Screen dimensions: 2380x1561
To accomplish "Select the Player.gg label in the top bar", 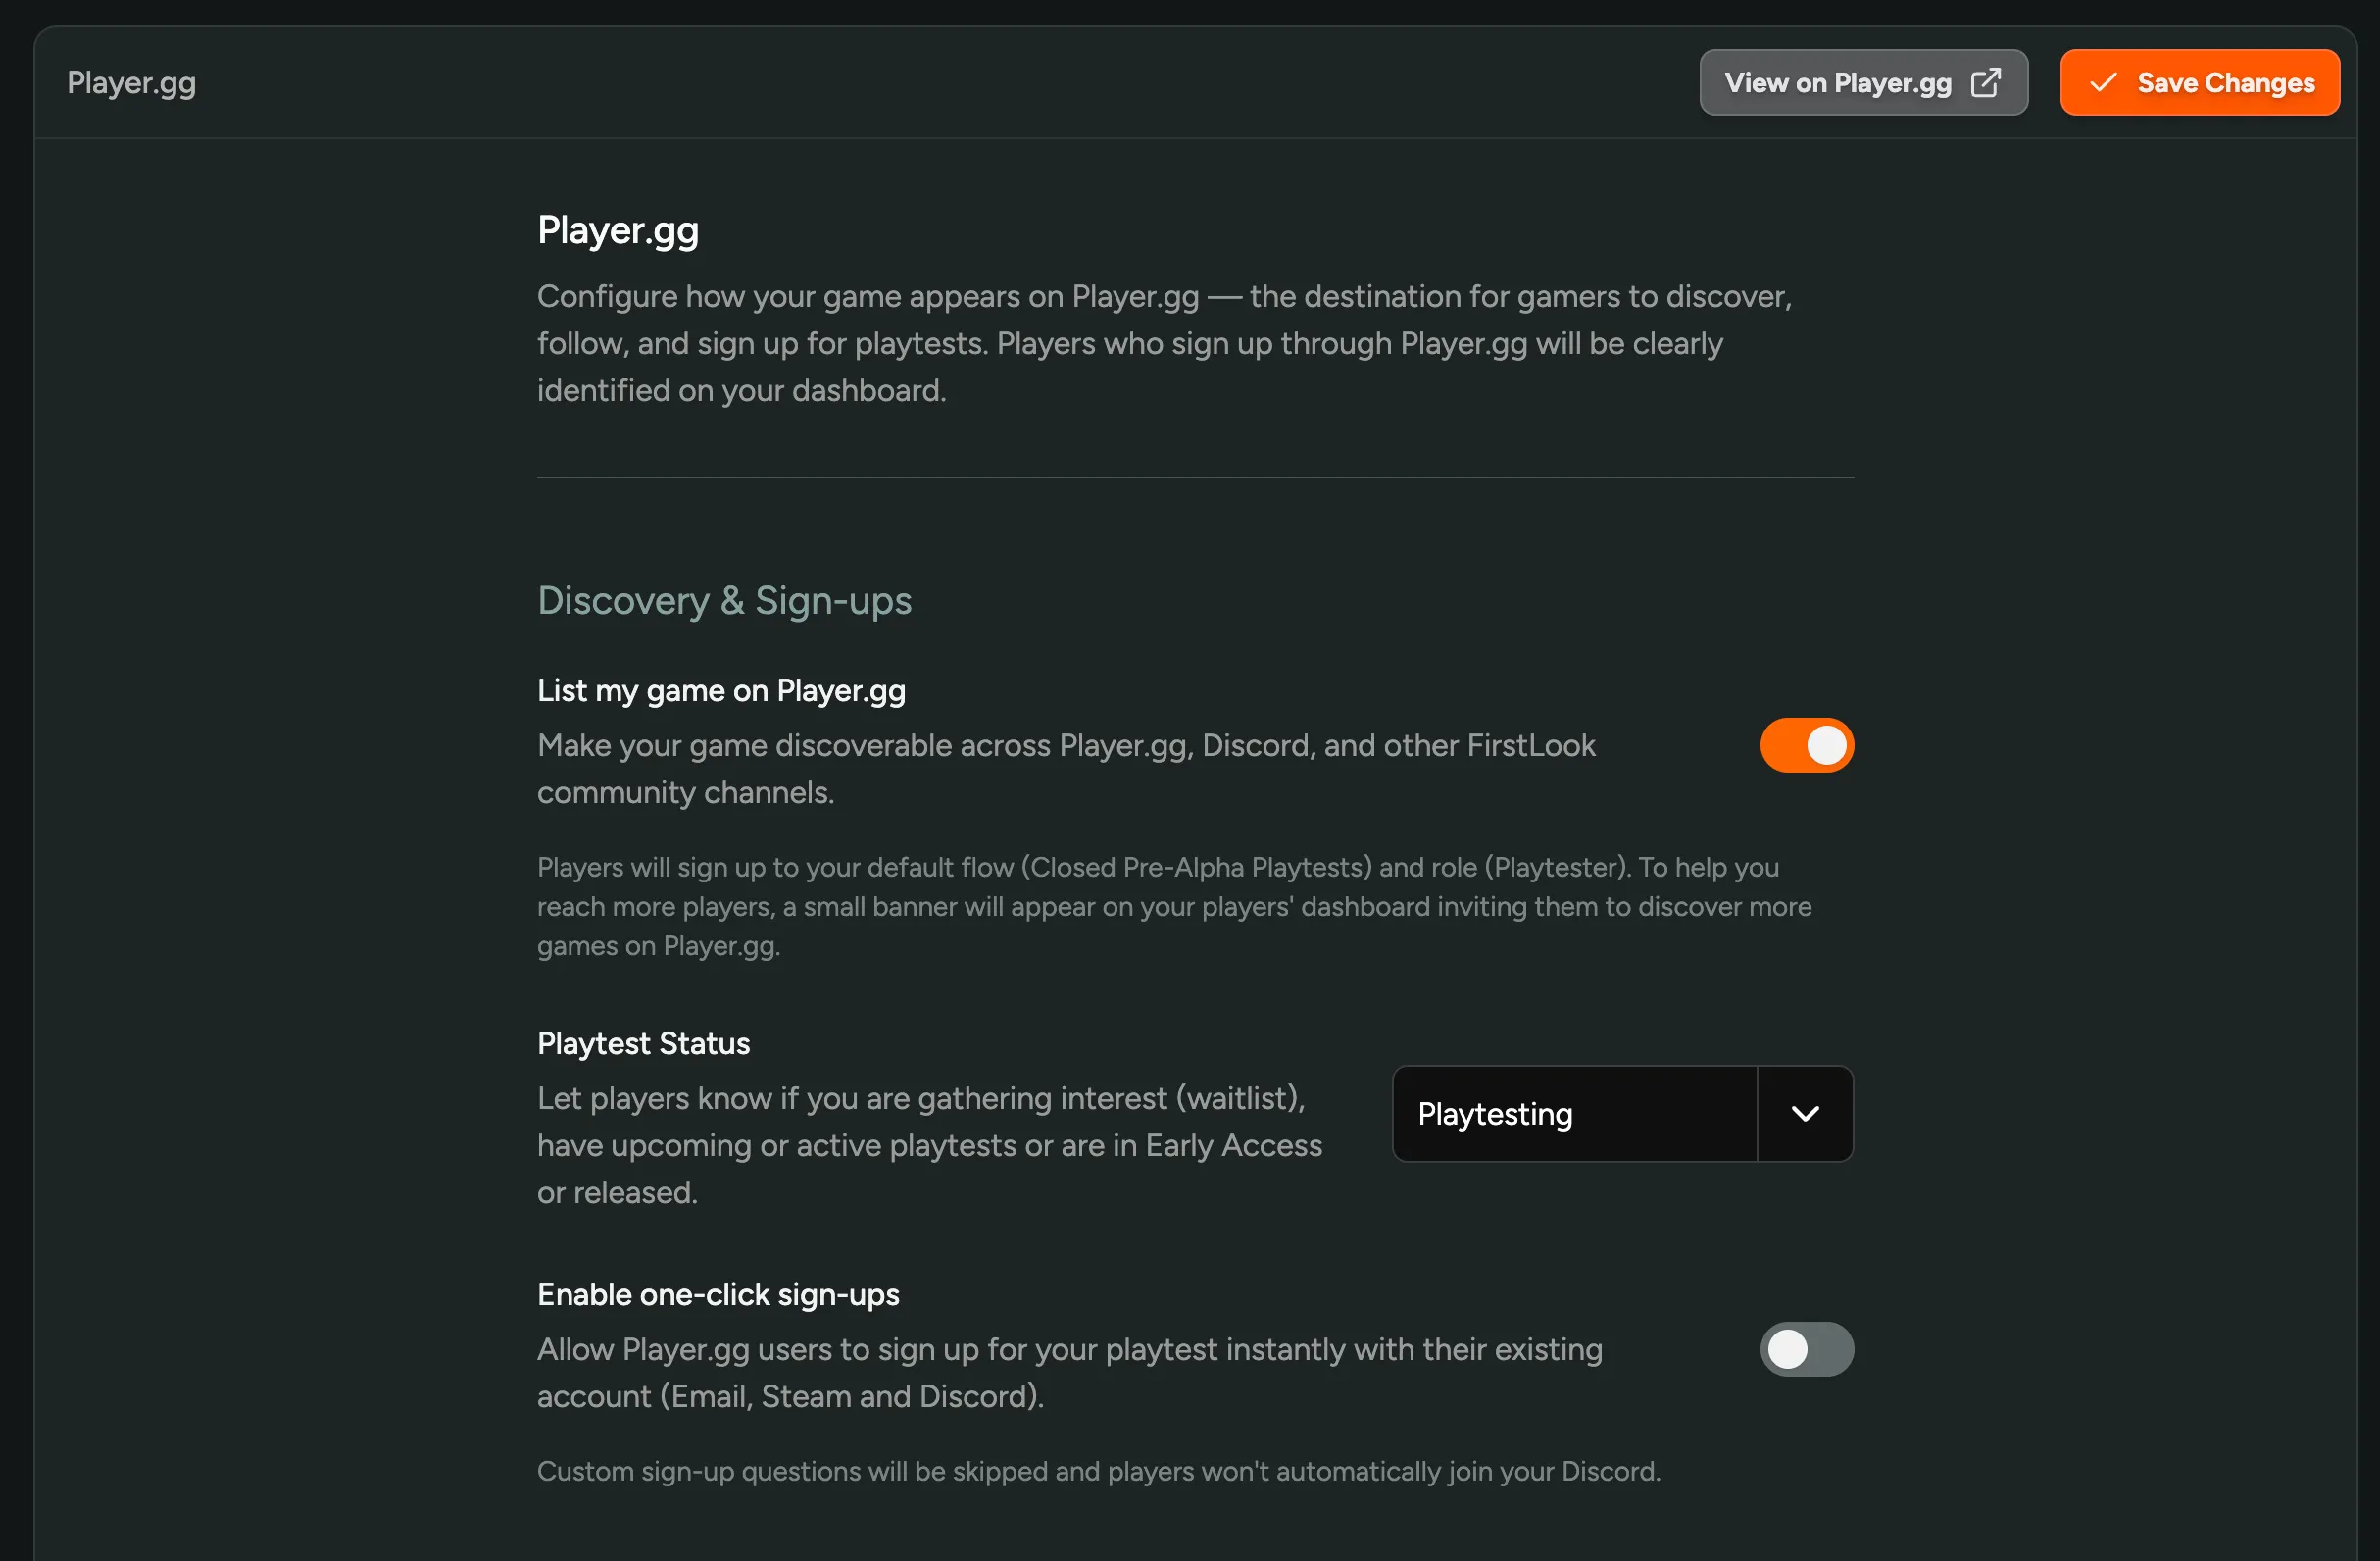I will pos(130,83).
